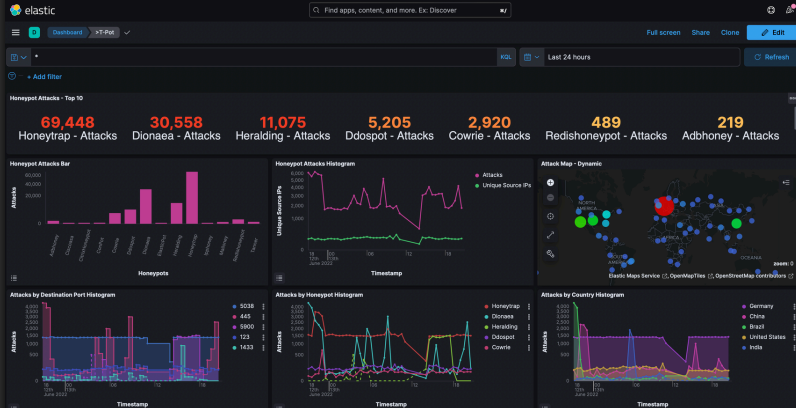The image size is (796, 408).
Task: Click the Elastic logo
Action: click(30, 9)
